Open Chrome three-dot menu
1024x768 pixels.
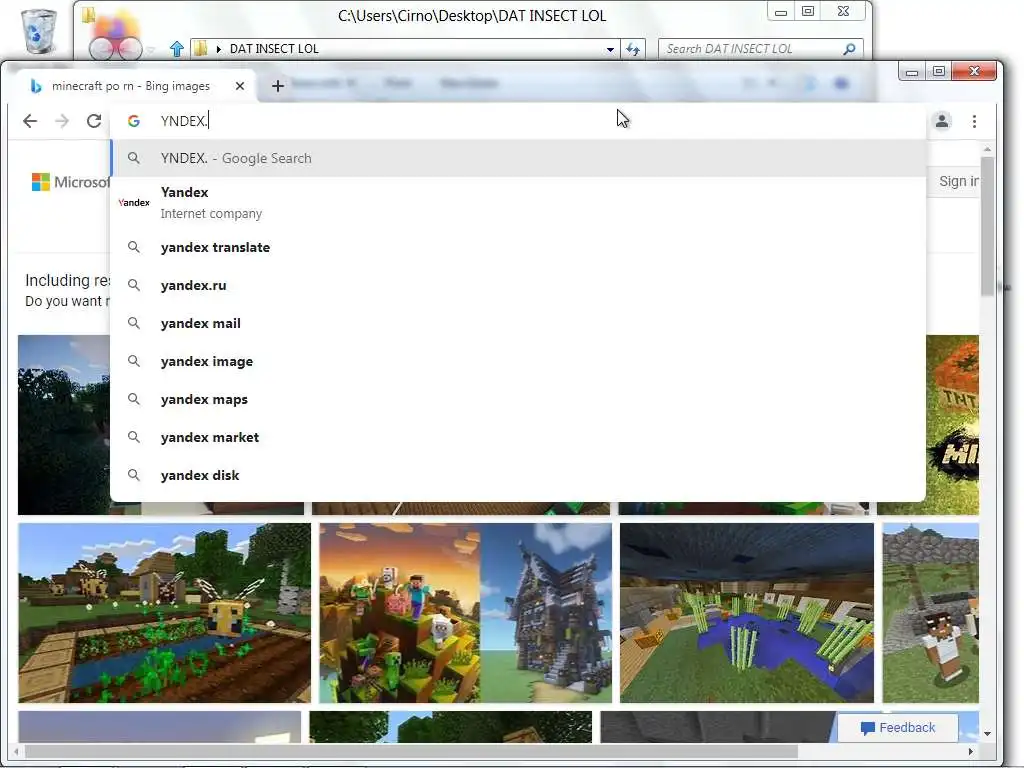[x=974, y=121]
